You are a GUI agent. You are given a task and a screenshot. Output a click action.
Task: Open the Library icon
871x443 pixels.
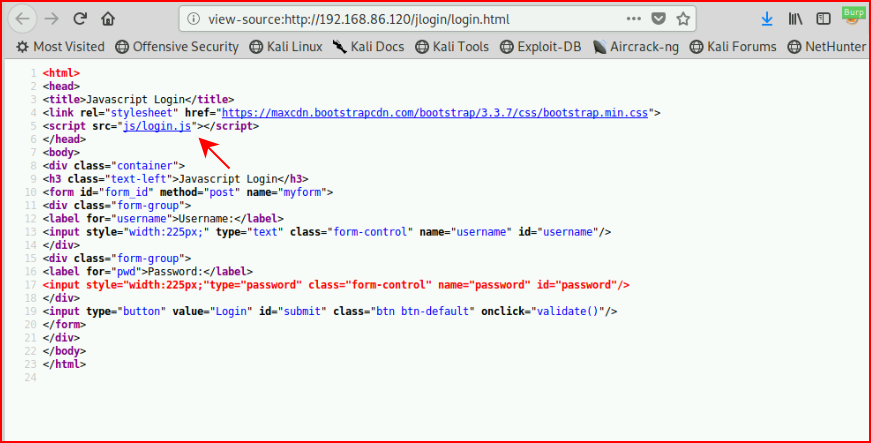795,19
